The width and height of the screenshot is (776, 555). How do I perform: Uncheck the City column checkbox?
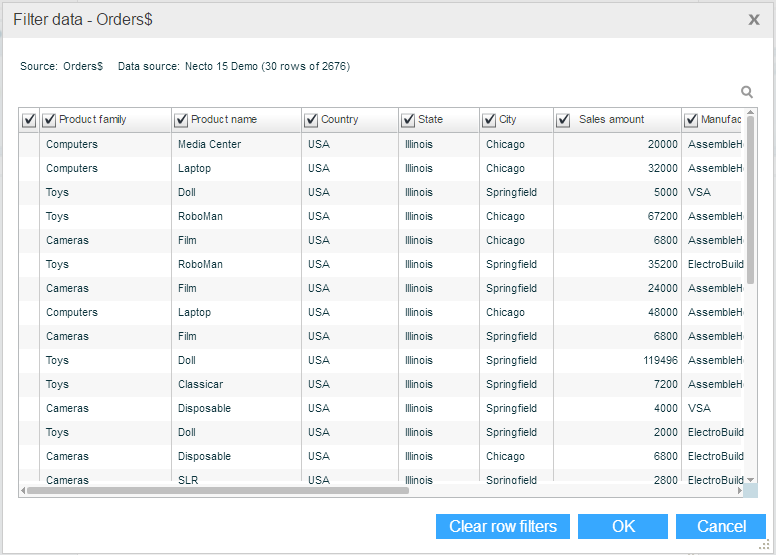489,120
